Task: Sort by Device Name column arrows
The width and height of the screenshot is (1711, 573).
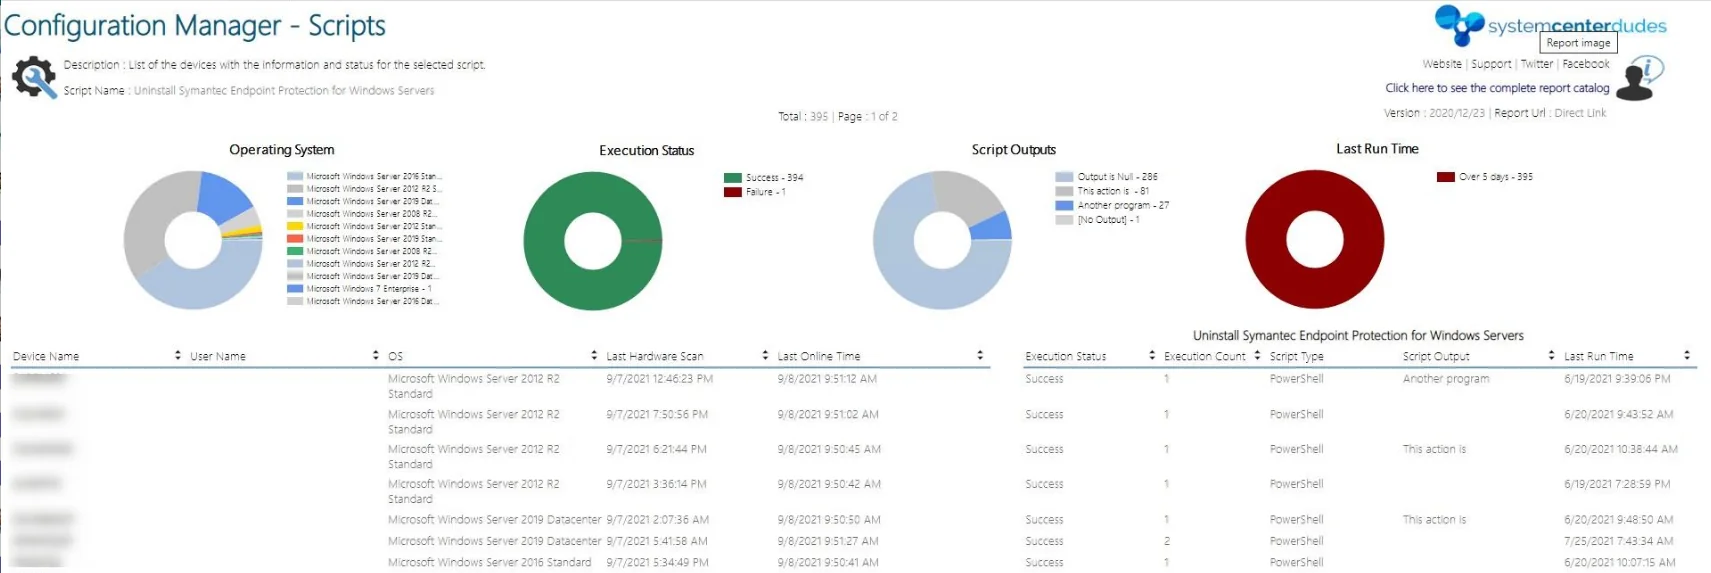Action: (178, 355)
